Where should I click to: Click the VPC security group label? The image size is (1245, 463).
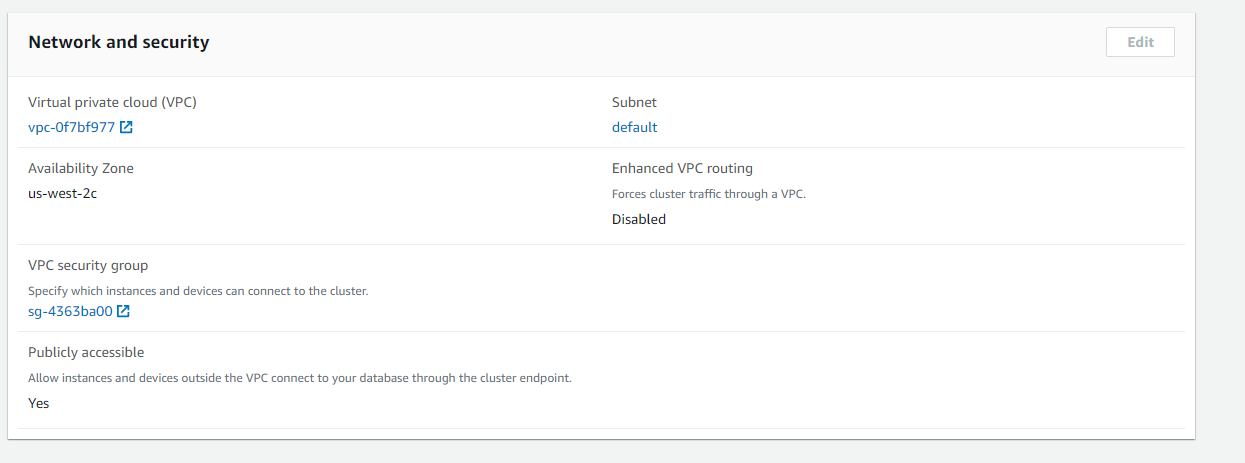(88, 265)
